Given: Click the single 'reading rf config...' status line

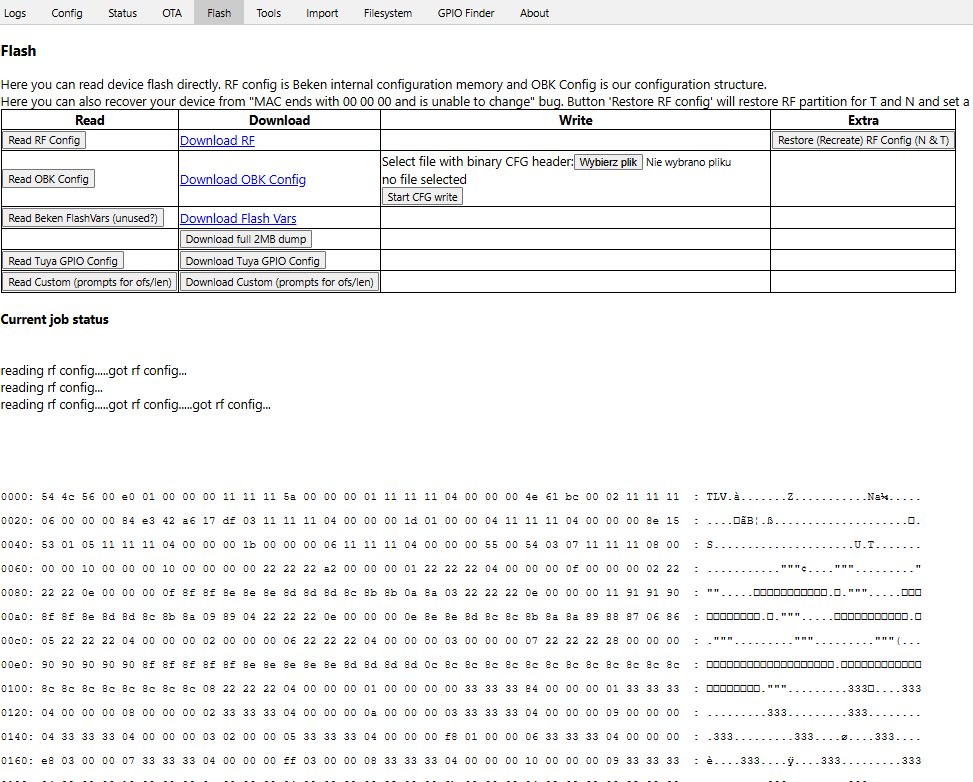Looking at the screenshot, I should (x=52, y=387).
